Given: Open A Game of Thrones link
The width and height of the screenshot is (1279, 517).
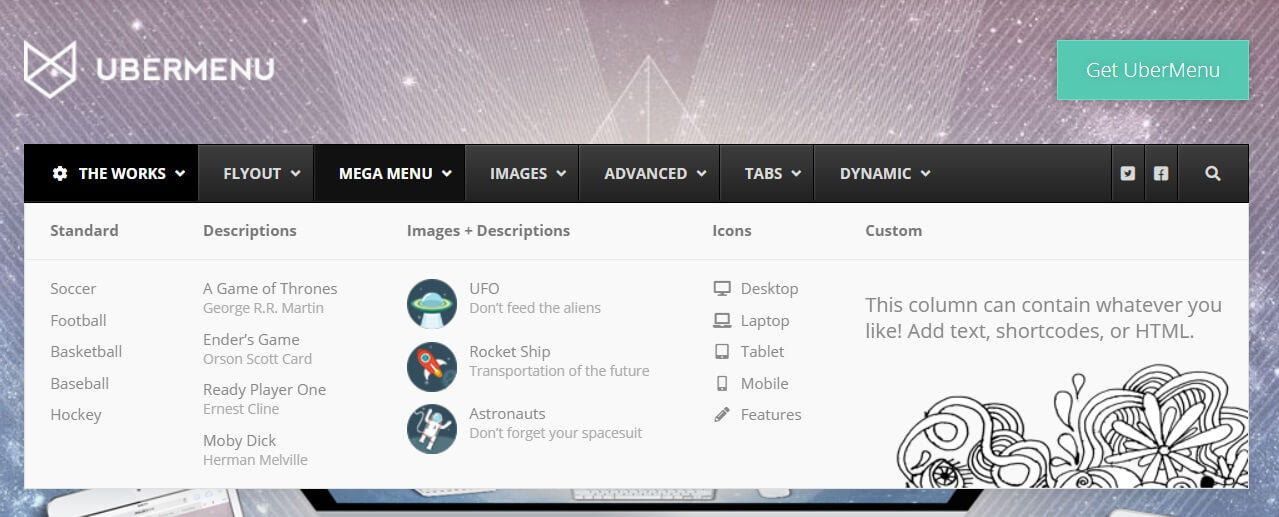Looking at the screenshot, I should (270, 288).
